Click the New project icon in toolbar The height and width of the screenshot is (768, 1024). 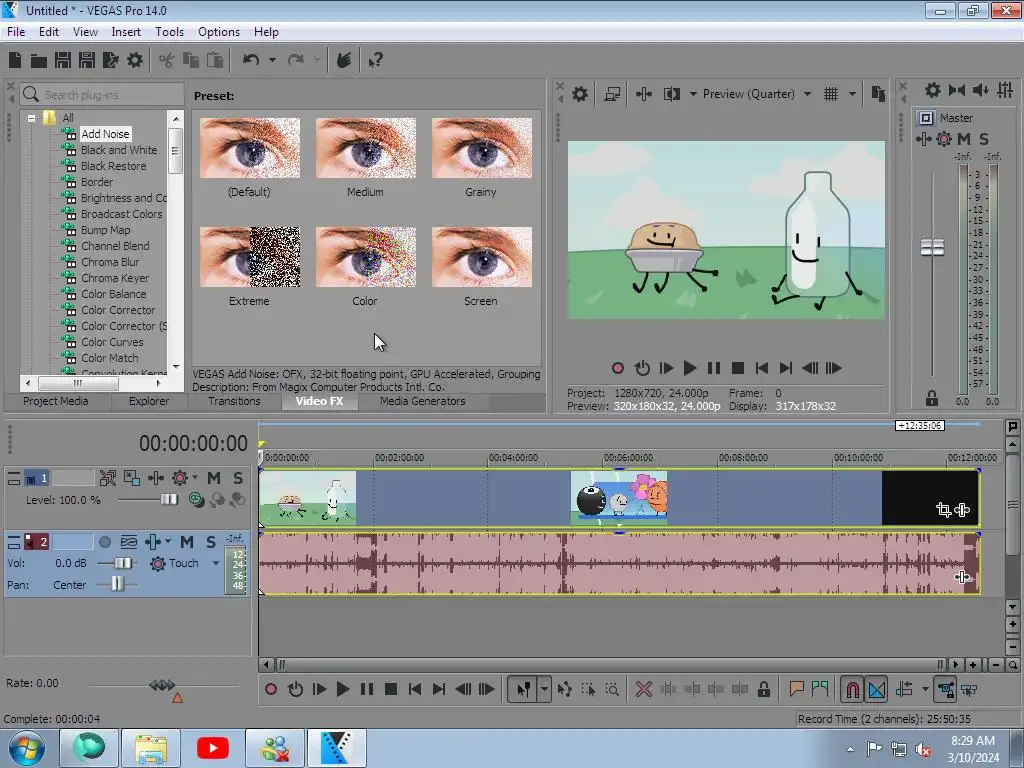(x=15, y=60)
